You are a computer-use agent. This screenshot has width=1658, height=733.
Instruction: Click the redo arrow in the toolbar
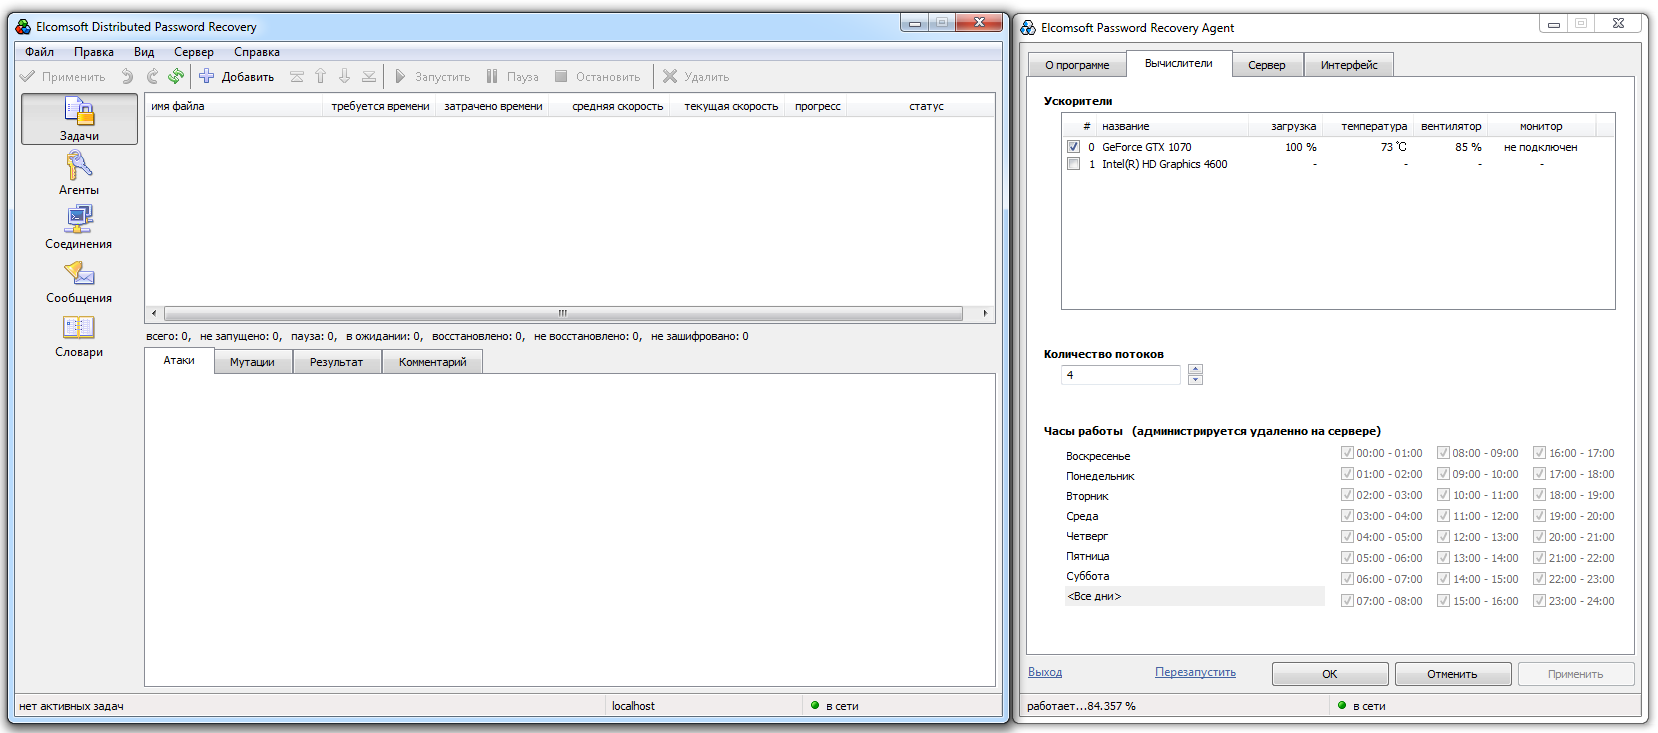152,76
